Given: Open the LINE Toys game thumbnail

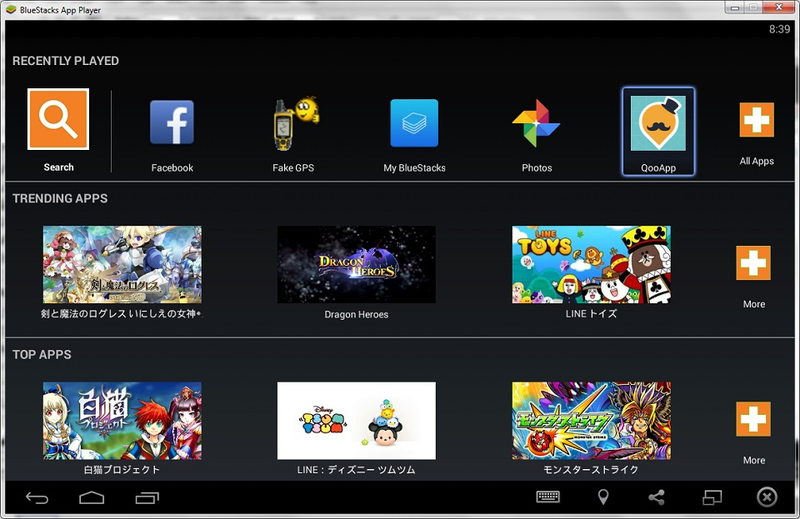Looking at the screenshot, I should click(x=591, y=264).
